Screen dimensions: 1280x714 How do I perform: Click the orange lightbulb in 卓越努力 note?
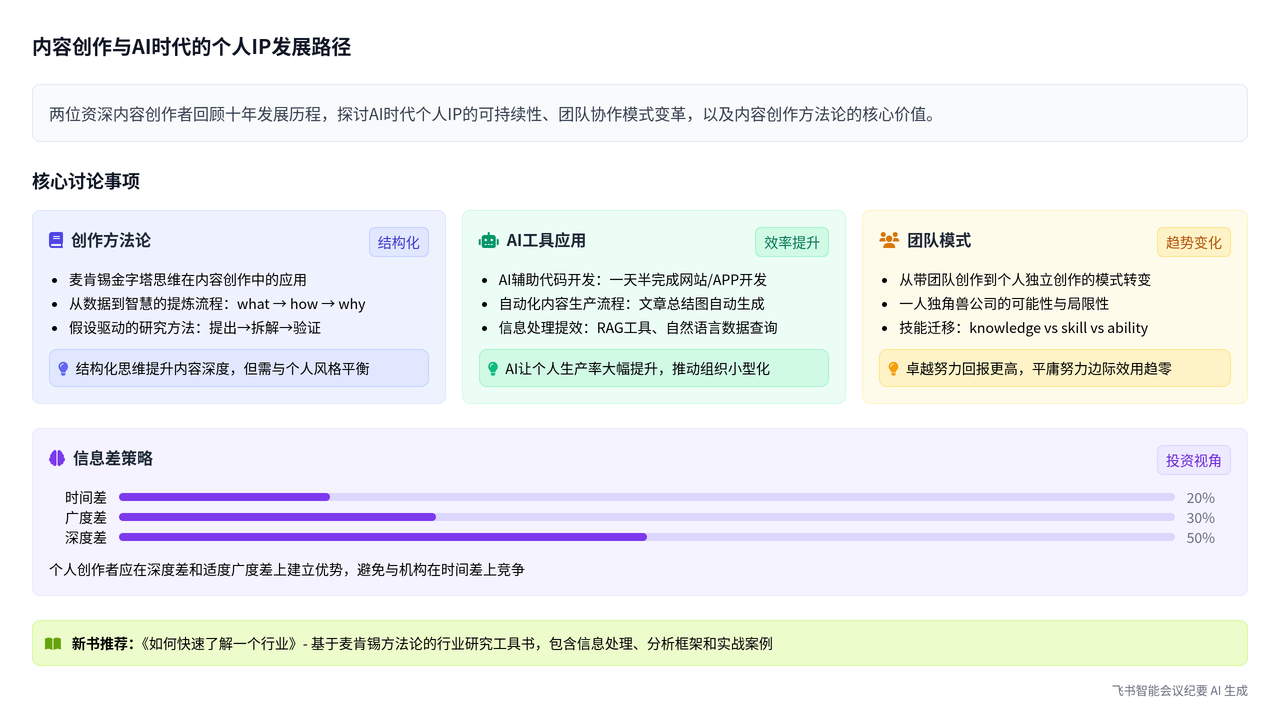(x=893, y=369)
